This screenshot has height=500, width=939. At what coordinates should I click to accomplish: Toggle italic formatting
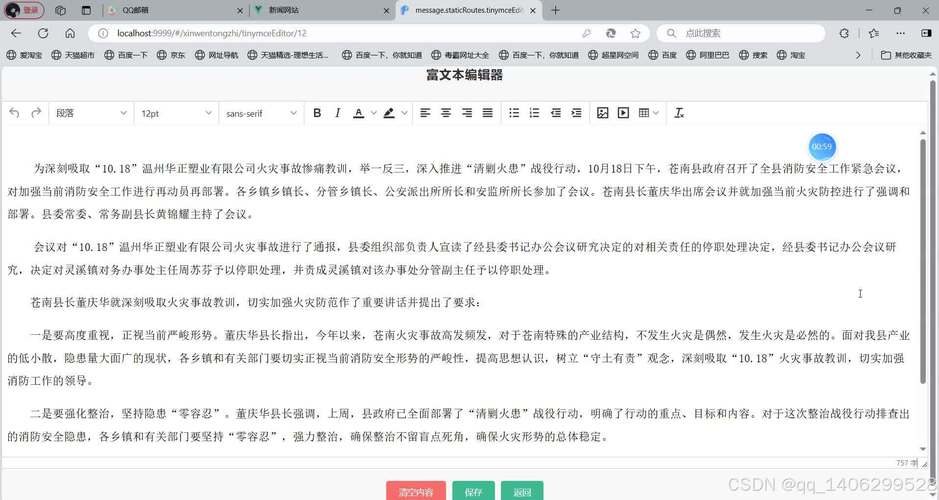(337, 113)
